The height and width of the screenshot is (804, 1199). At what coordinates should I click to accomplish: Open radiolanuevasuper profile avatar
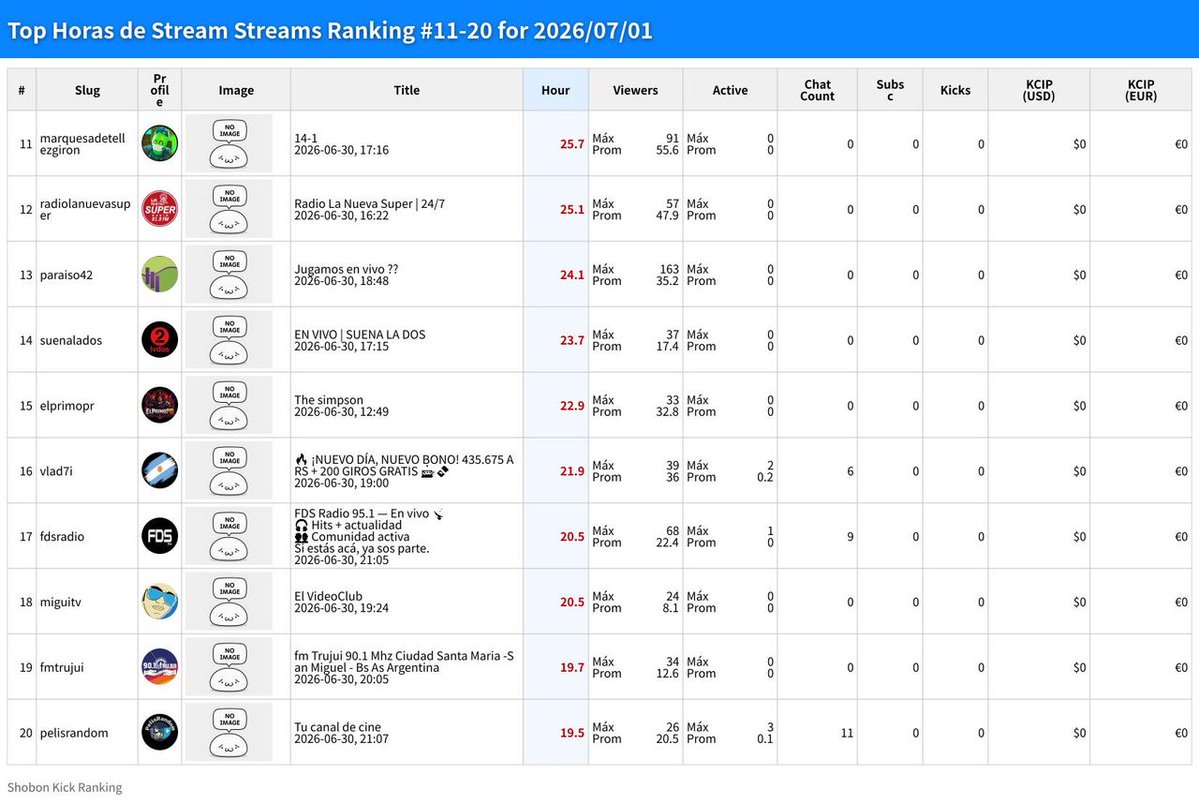coord(160,209)
